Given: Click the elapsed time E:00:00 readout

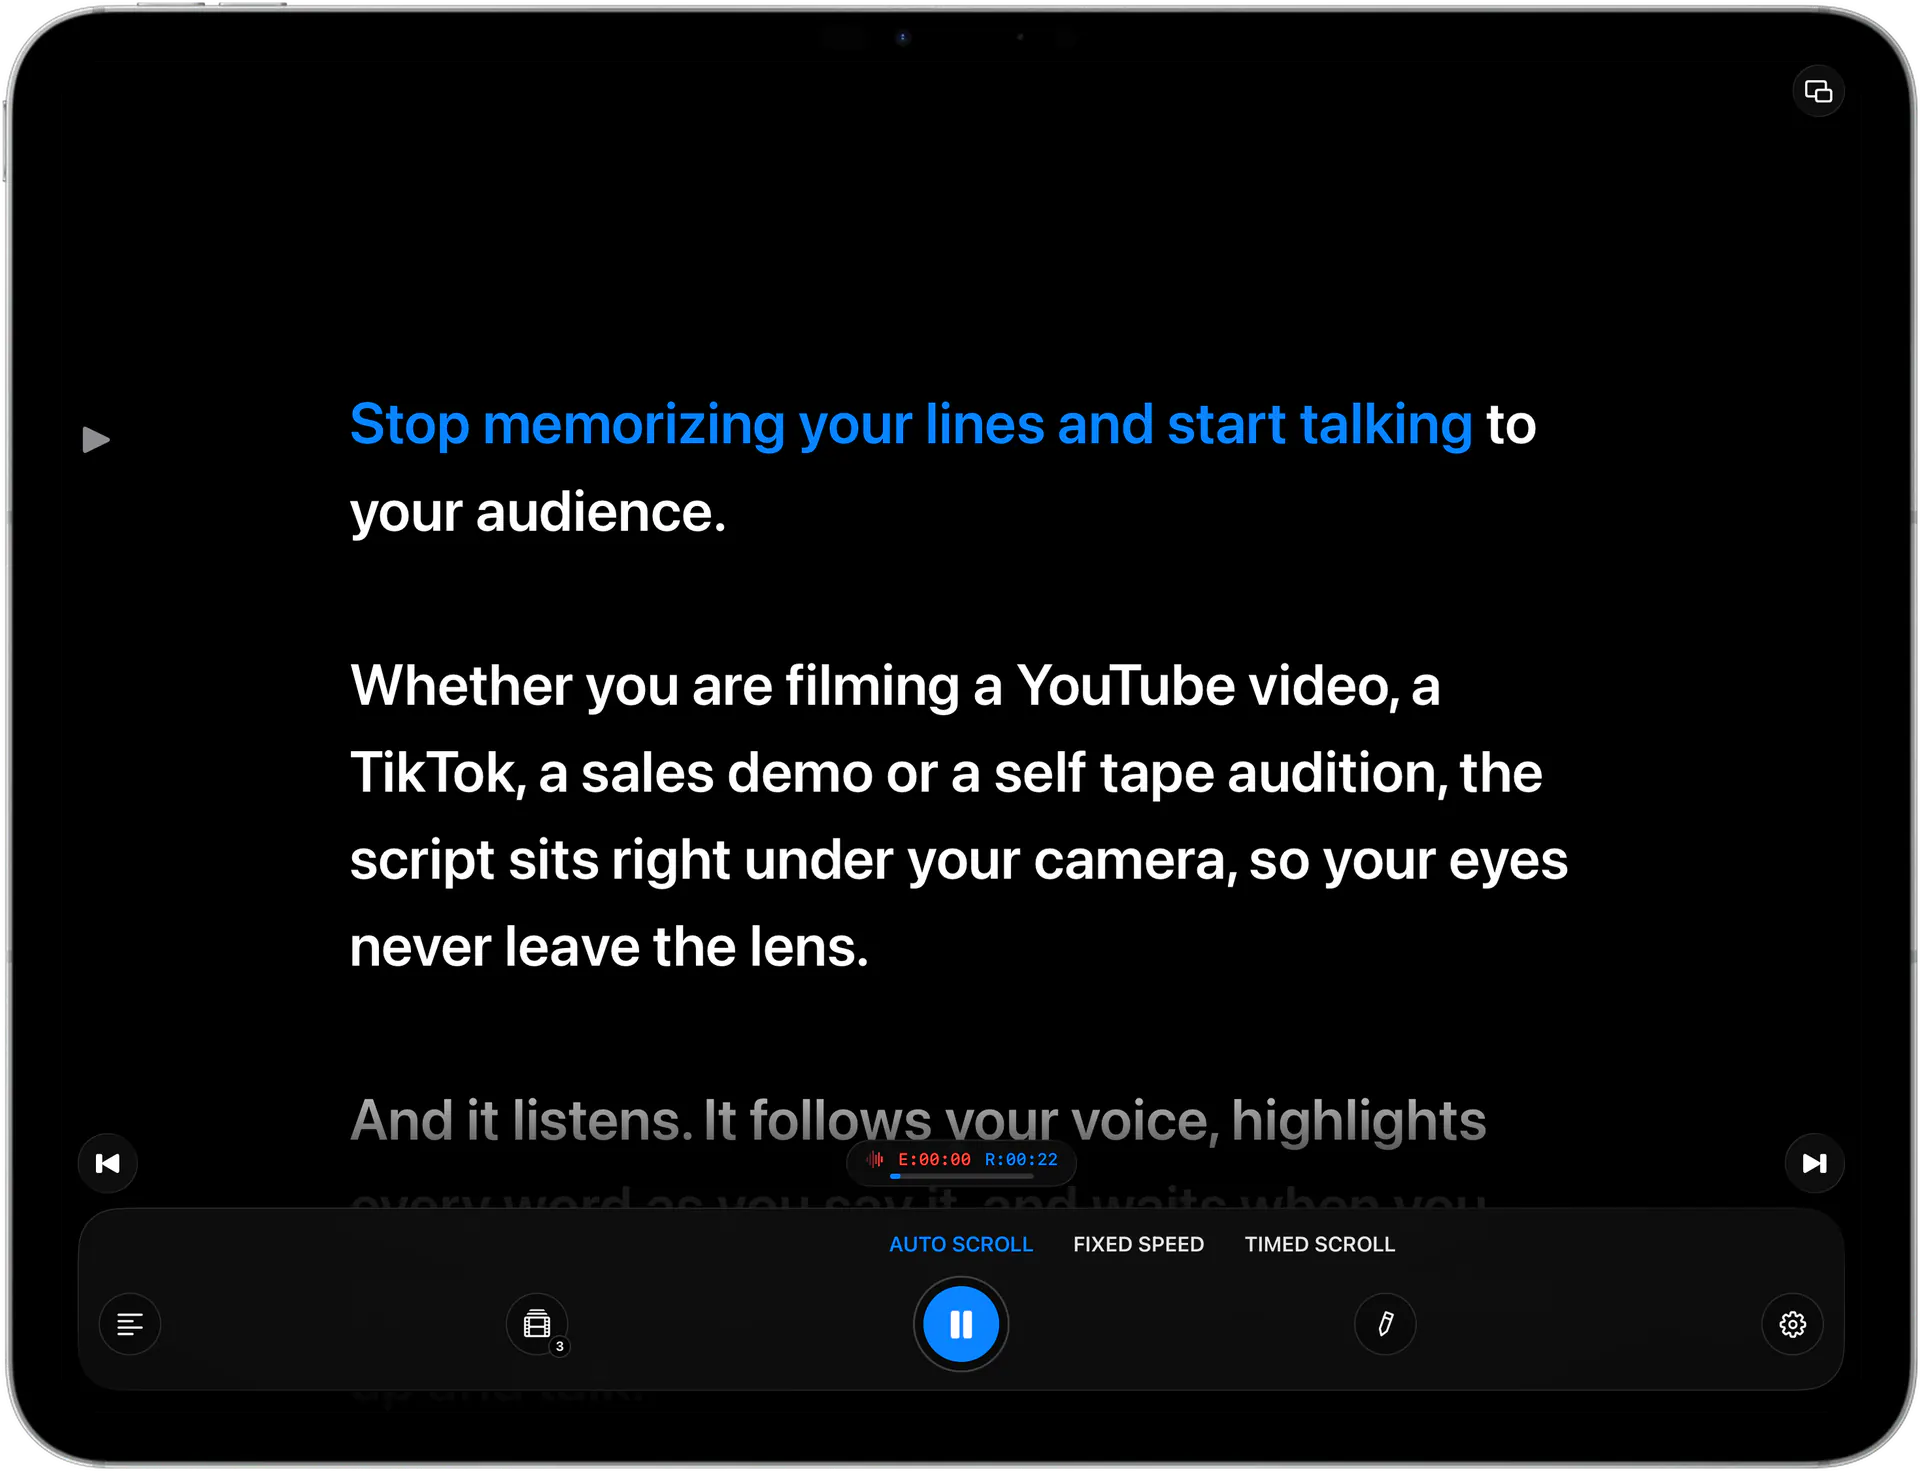Looking at the screenshot, I should [x=934, y=1159].
